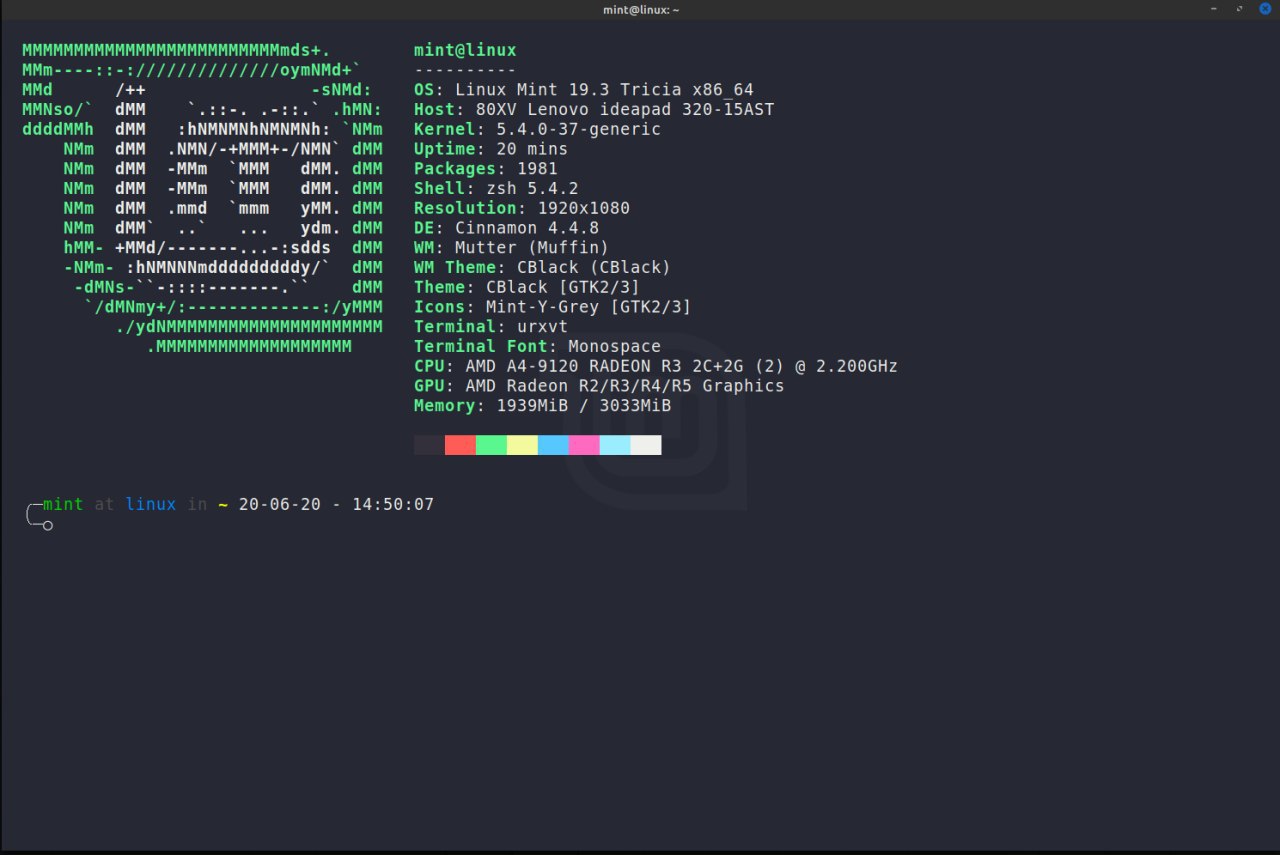
Task: Click the green 'mint' username in prompt
Action: click(63, 504)
